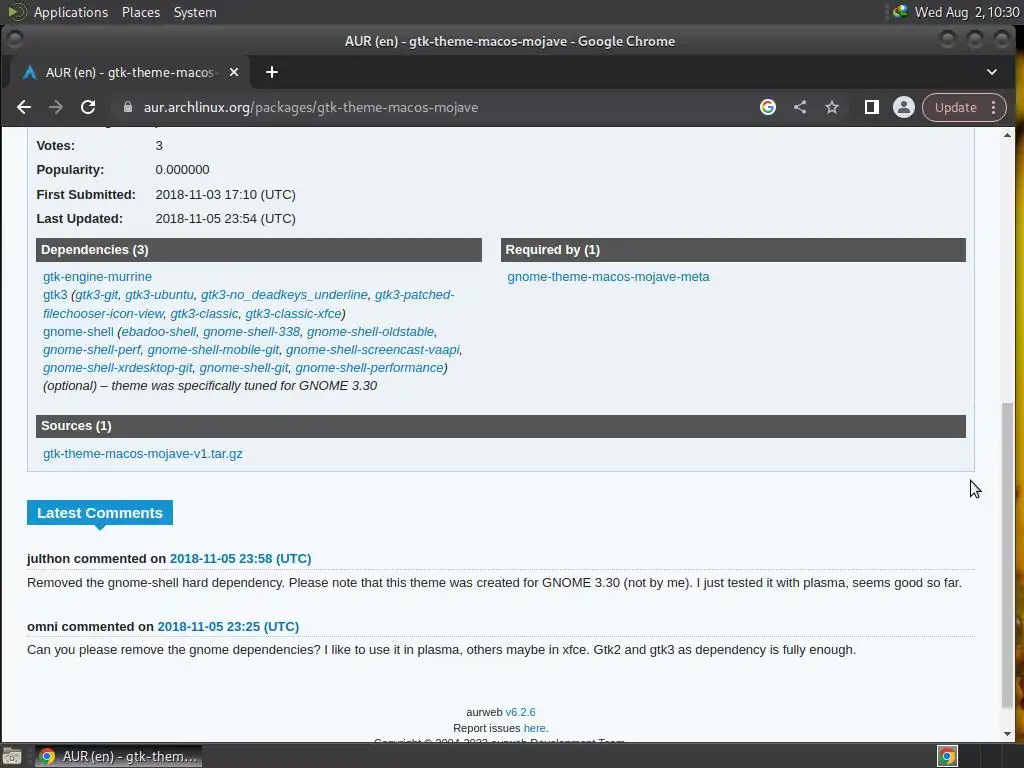This screenshot has height=768, width=1024.
Task: Click the page scrollbar thumb
Action: tap(1008, 555)
